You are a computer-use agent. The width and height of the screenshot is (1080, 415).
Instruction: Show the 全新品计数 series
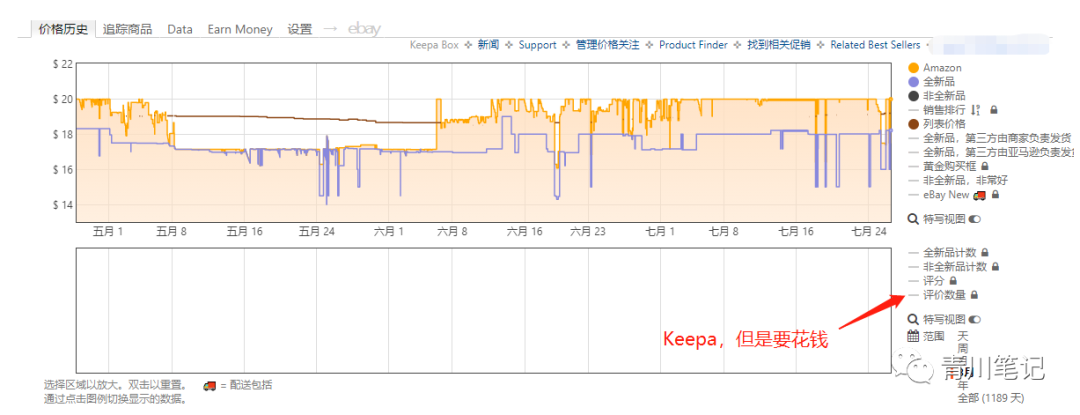click(951, 253)
